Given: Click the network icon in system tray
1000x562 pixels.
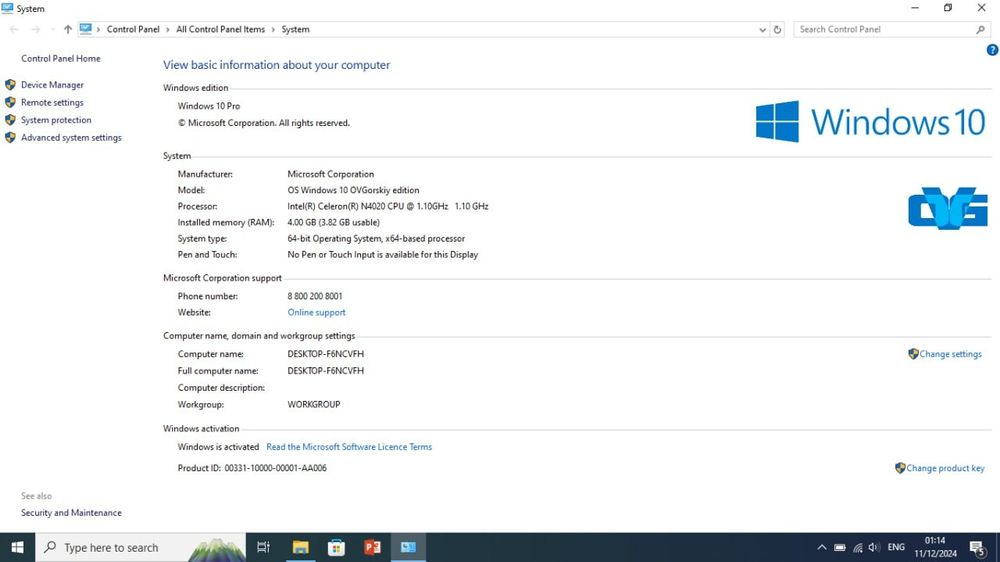Looking at the screenshot, I should (858, 547).
